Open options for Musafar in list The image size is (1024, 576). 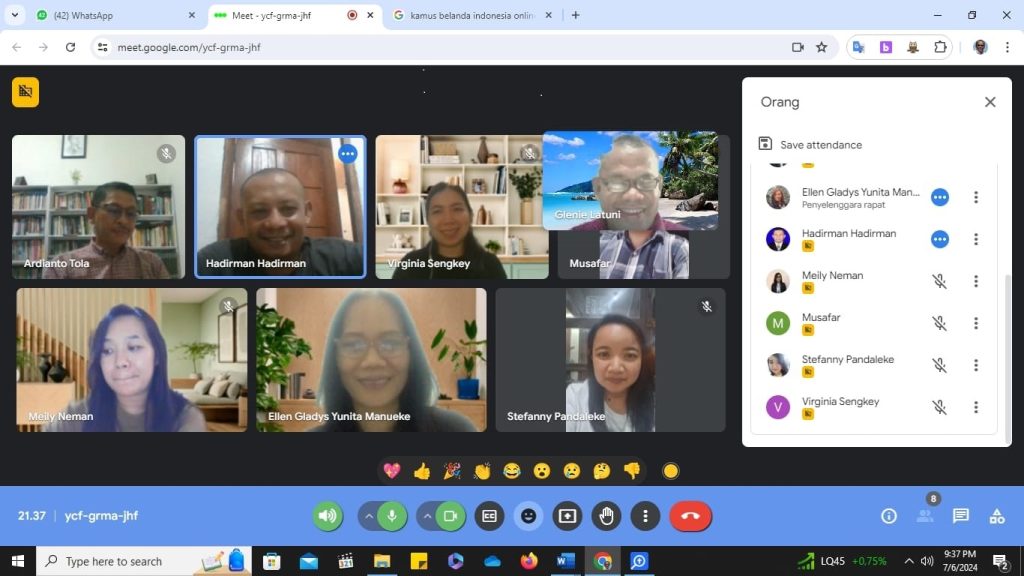[x=976, y=323]
